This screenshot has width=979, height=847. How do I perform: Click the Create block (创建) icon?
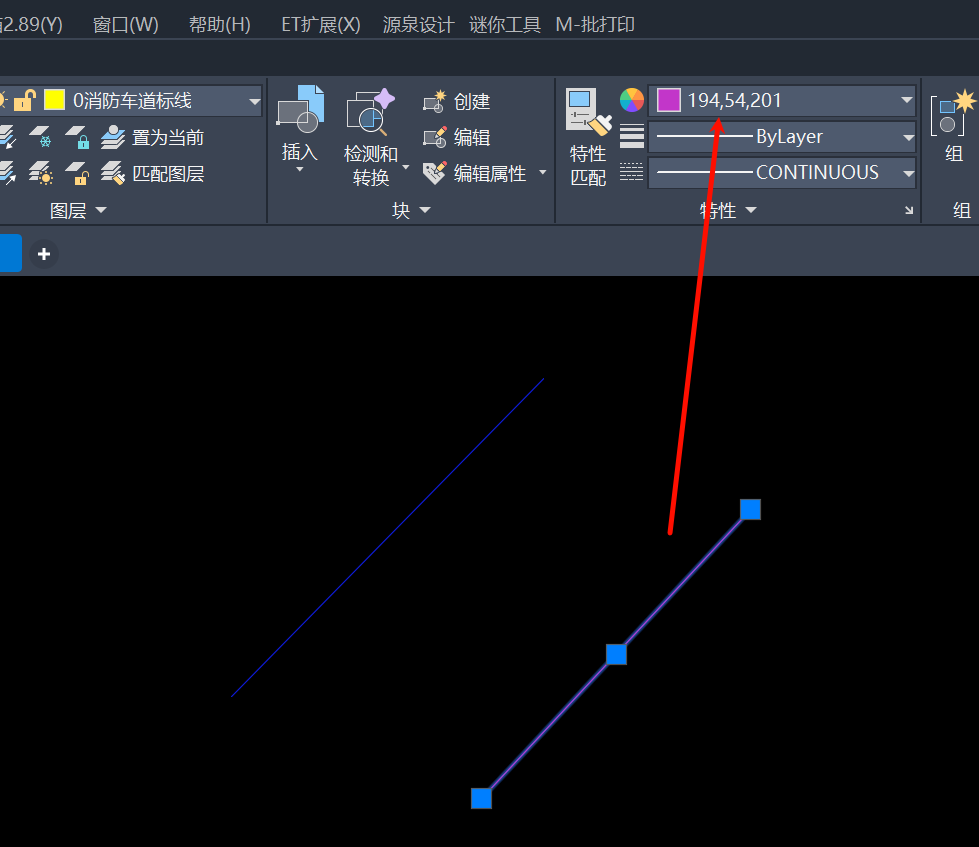click(x=435, y=101)
